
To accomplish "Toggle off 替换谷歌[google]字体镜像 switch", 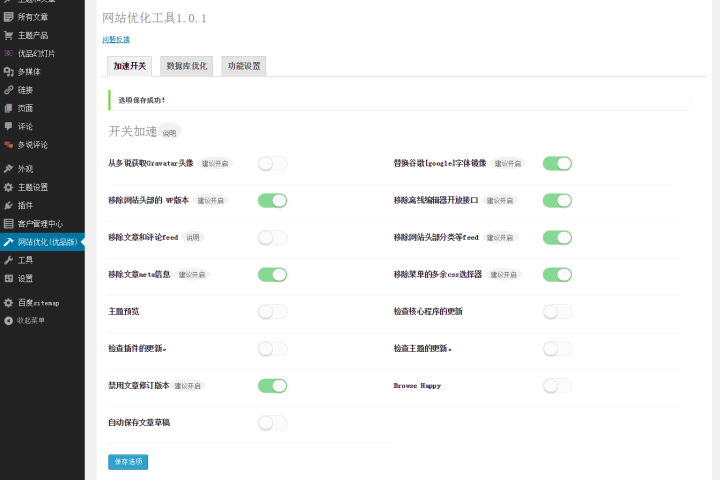I will click(557, 163).
